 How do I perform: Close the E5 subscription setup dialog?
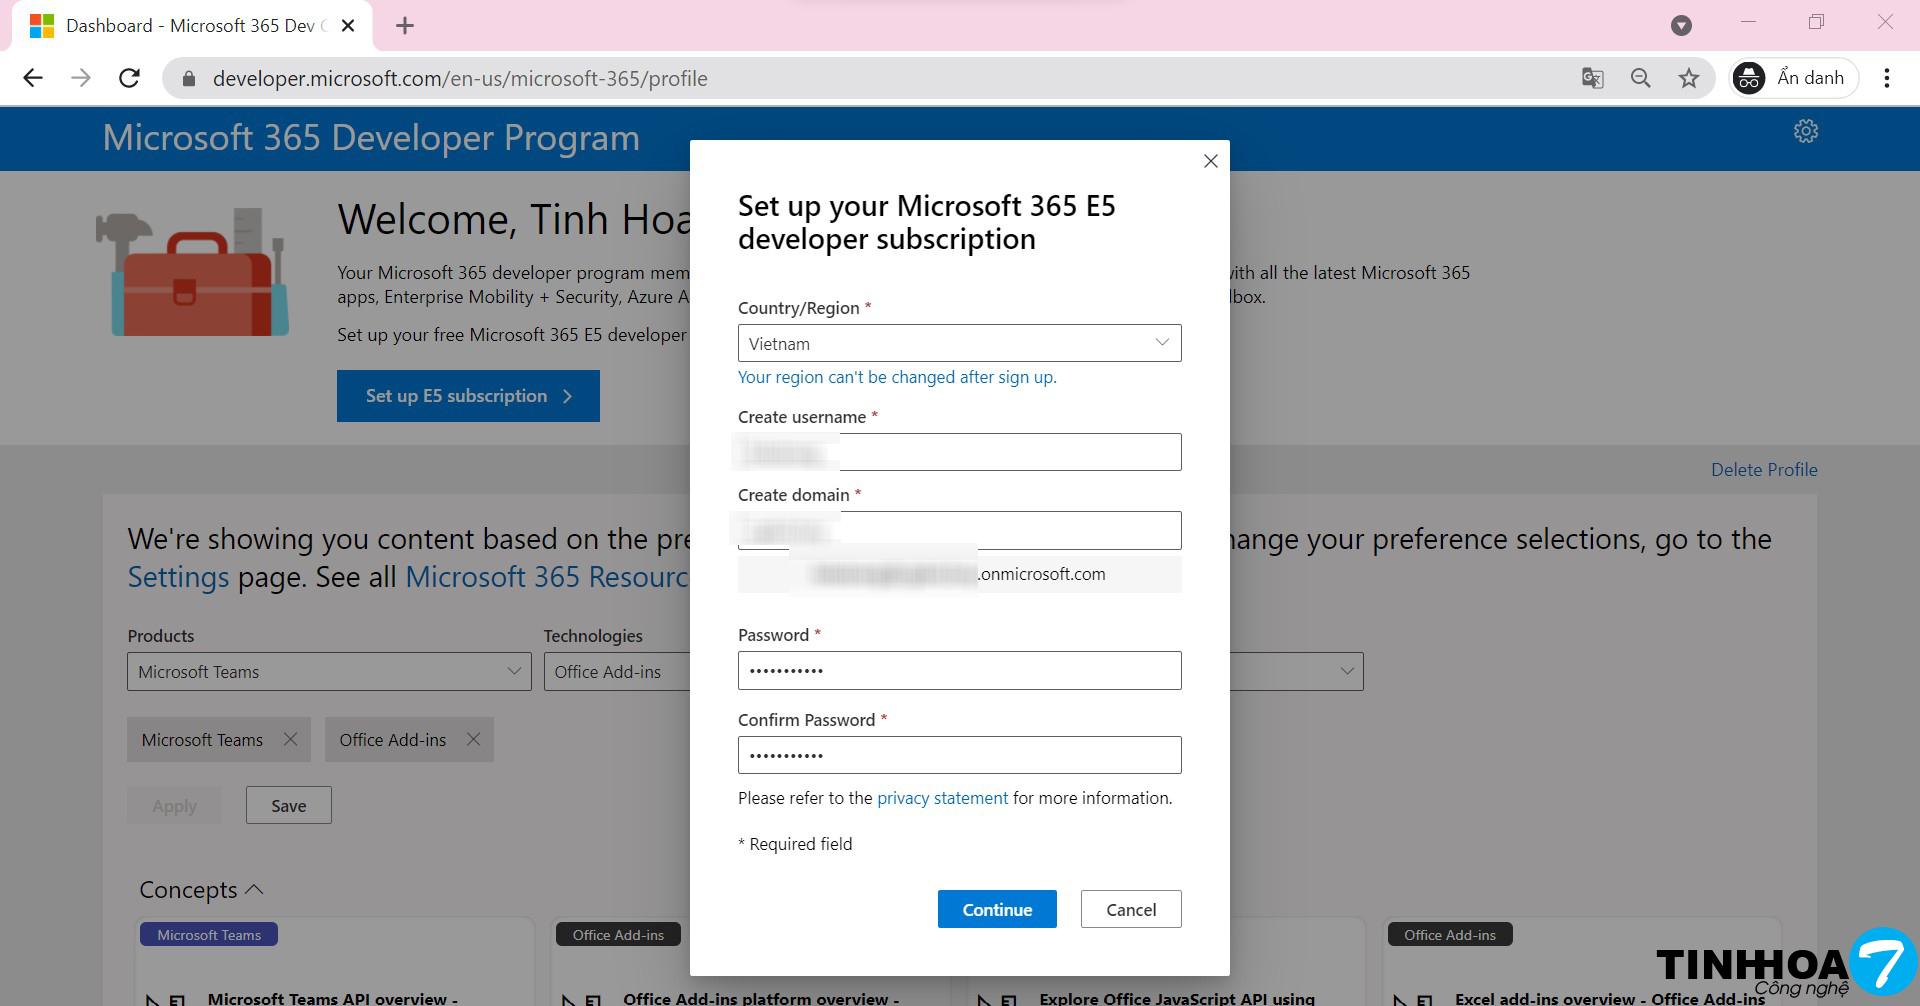[x=1210, y=161]
